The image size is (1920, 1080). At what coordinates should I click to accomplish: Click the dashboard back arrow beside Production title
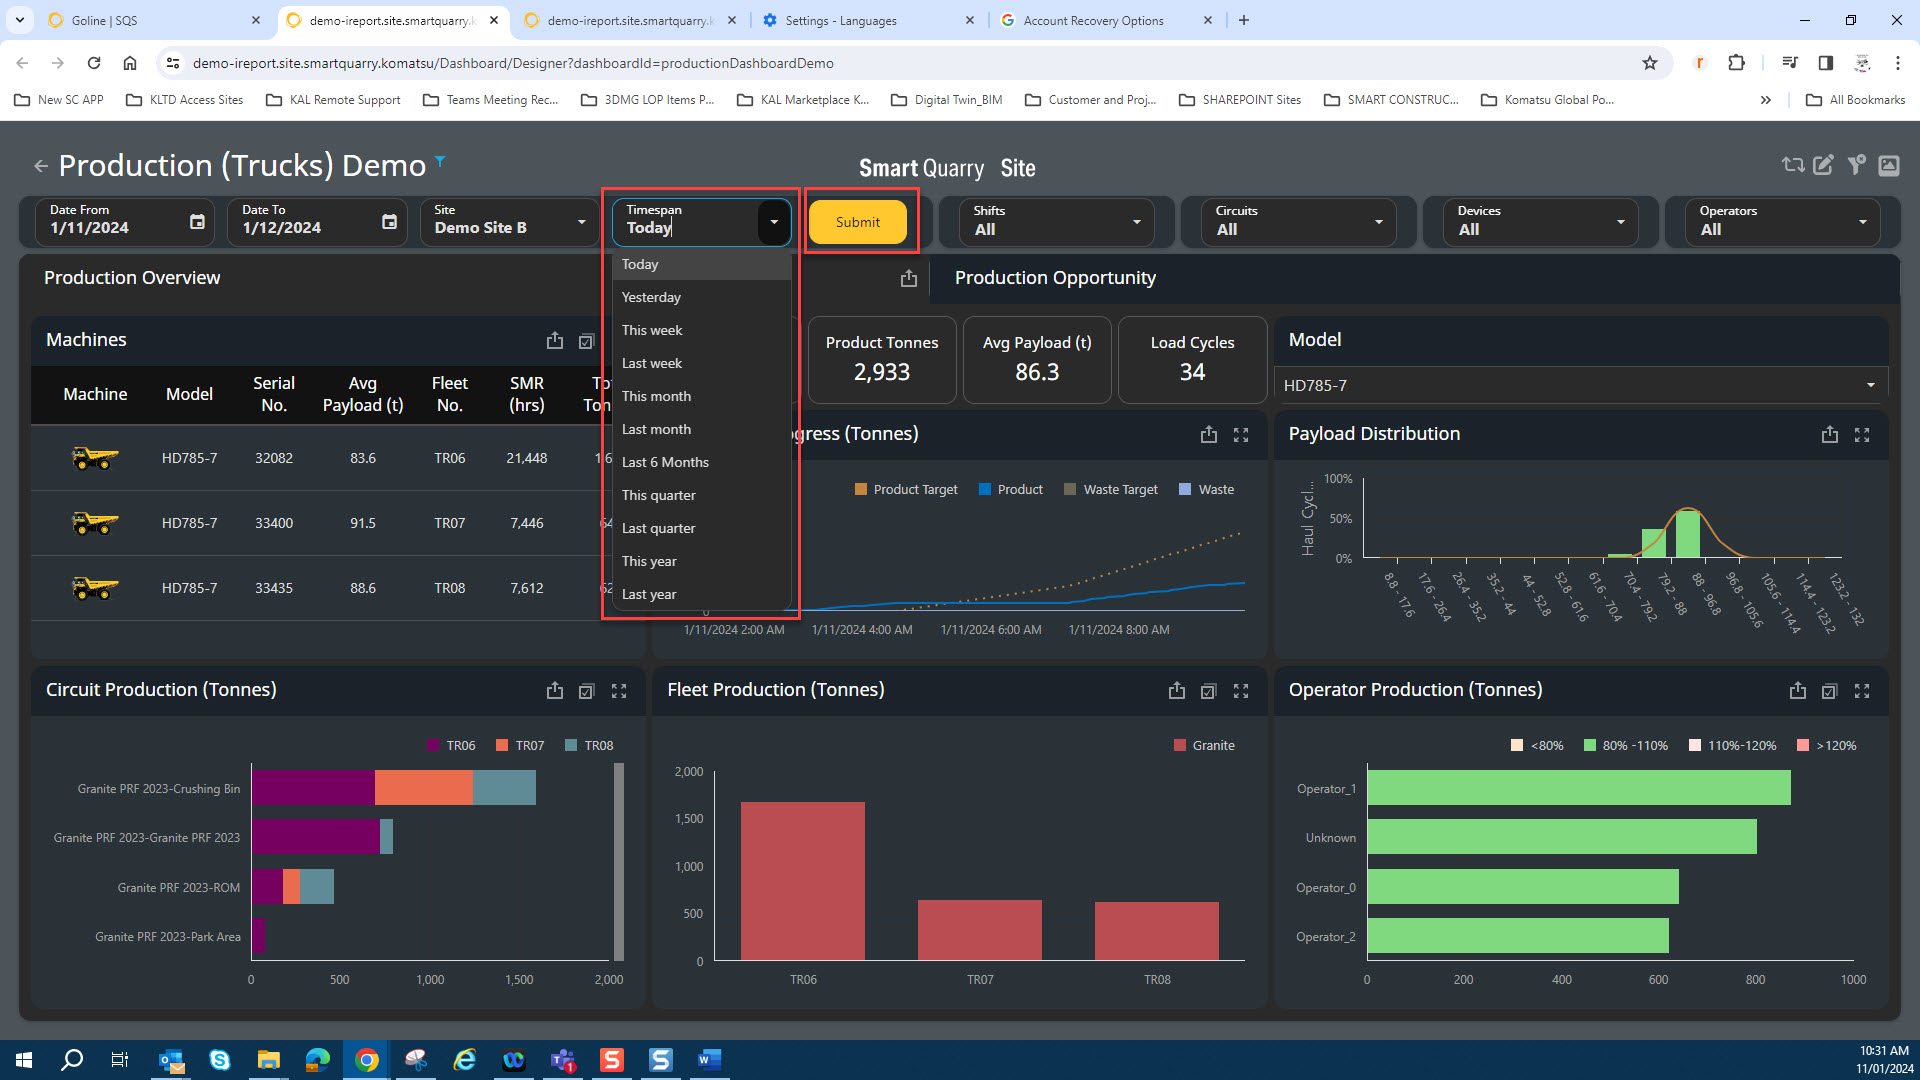[x=41, y=166]
